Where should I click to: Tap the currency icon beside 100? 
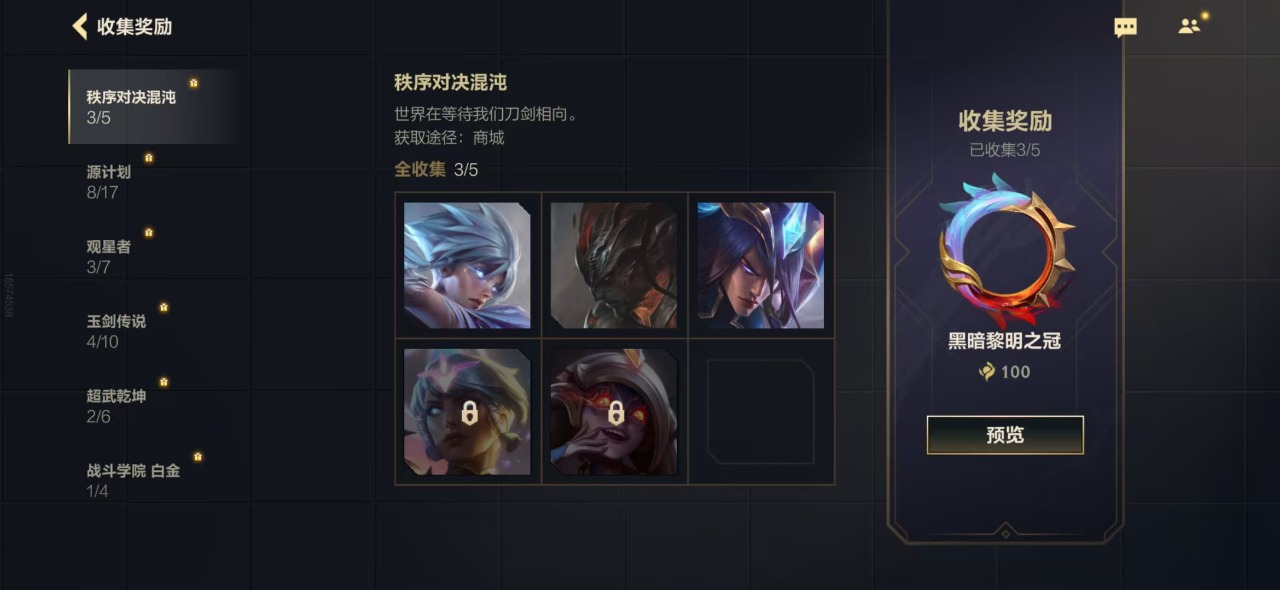(x=987, y=372)
